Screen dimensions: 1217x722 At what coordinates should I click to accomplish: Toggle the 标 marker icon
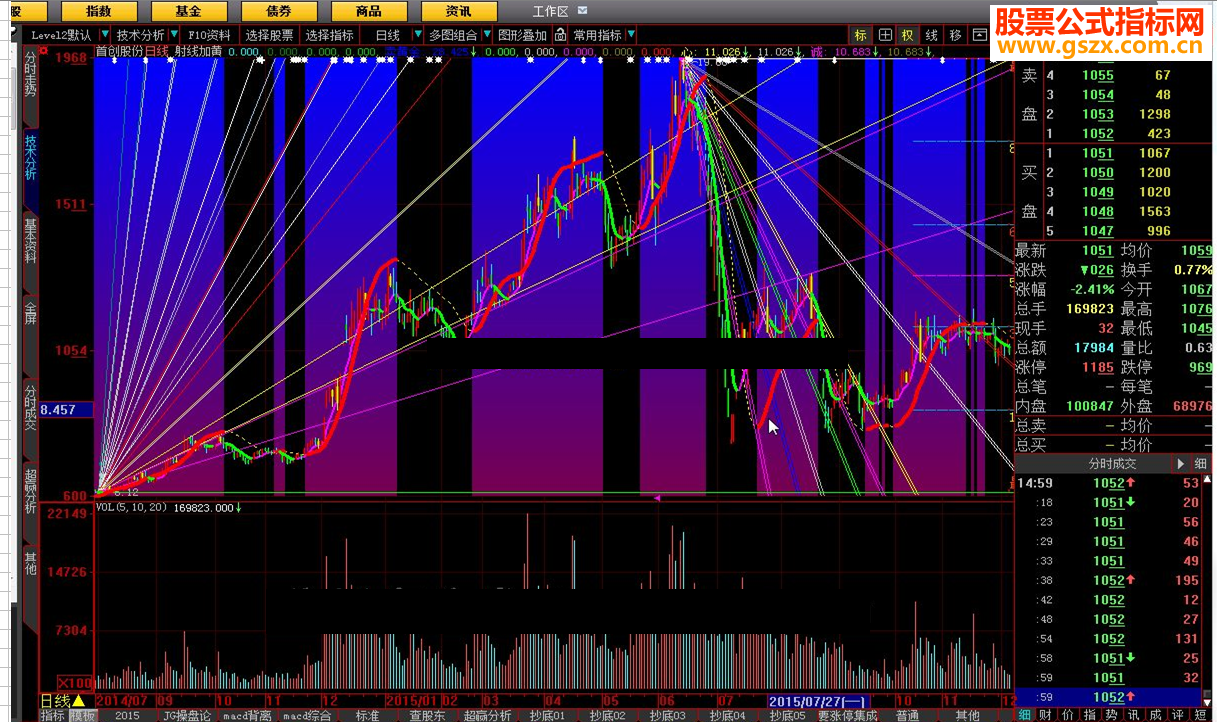(860, 35)
